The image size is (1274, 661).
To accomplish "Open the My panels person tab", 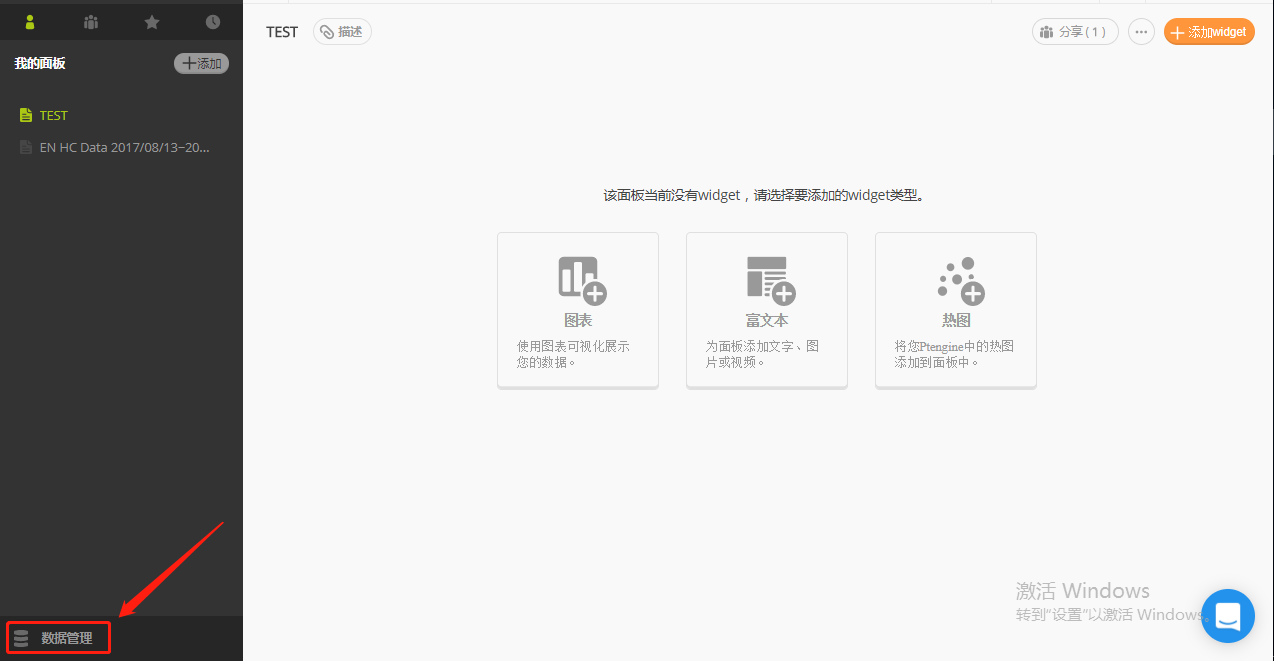I will [x=30, y=21].
